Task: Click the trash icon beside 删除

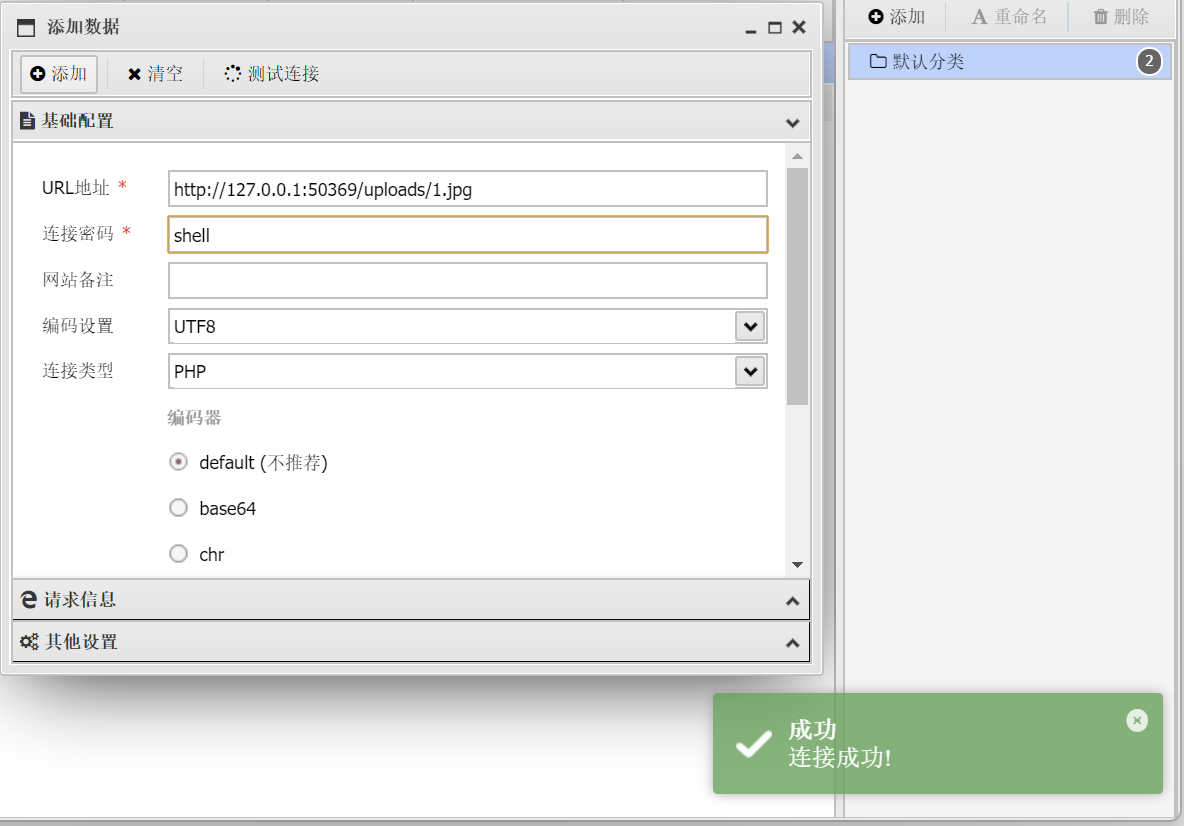Action: (1101, 17)
